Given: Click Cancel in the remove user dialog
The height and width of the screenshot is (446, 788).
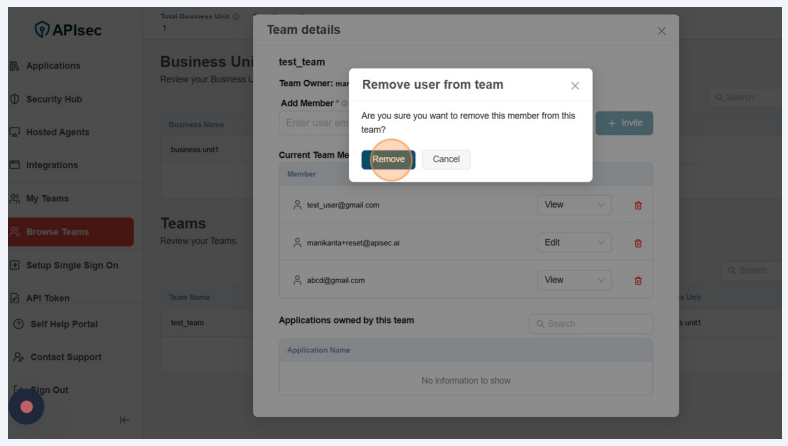Looking at the screenshot, I should 446,159.
